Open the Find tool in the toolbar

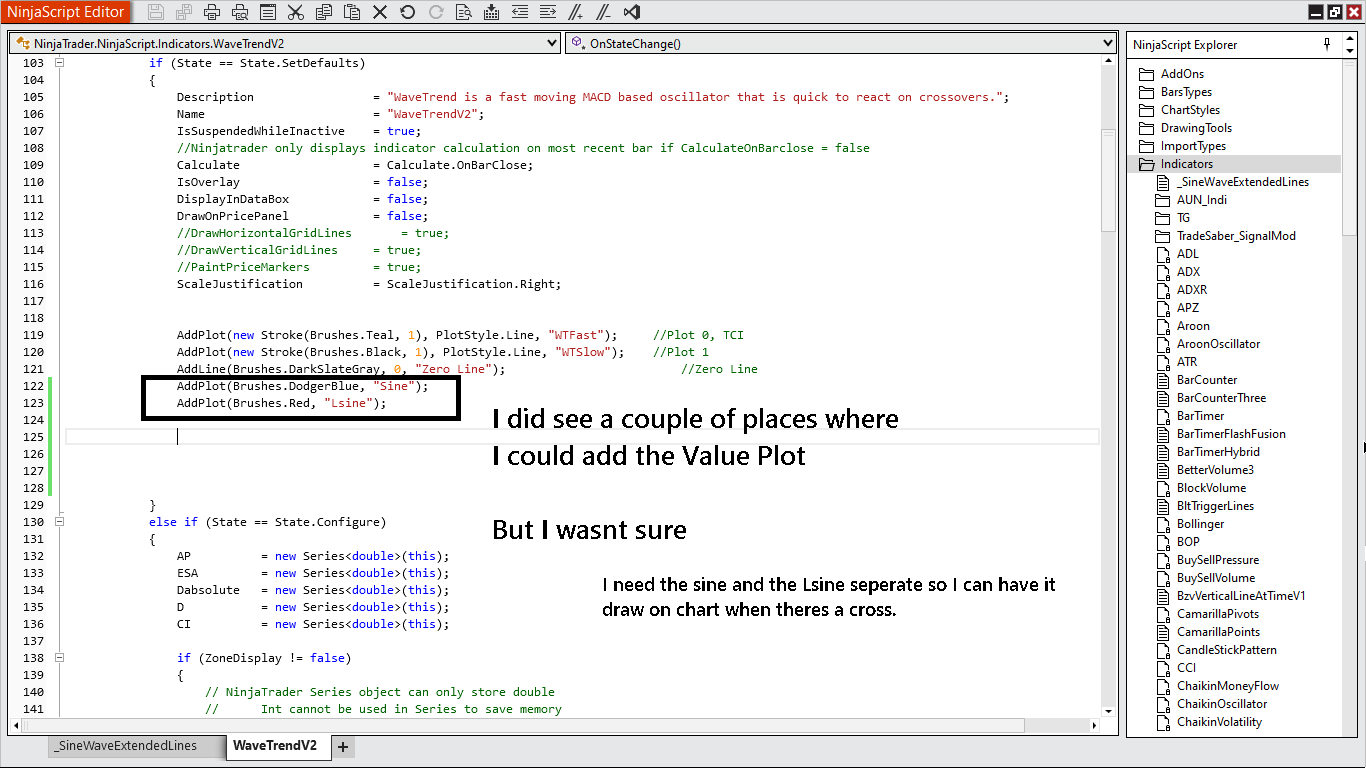pyautogui.click(x=464, y=12)
